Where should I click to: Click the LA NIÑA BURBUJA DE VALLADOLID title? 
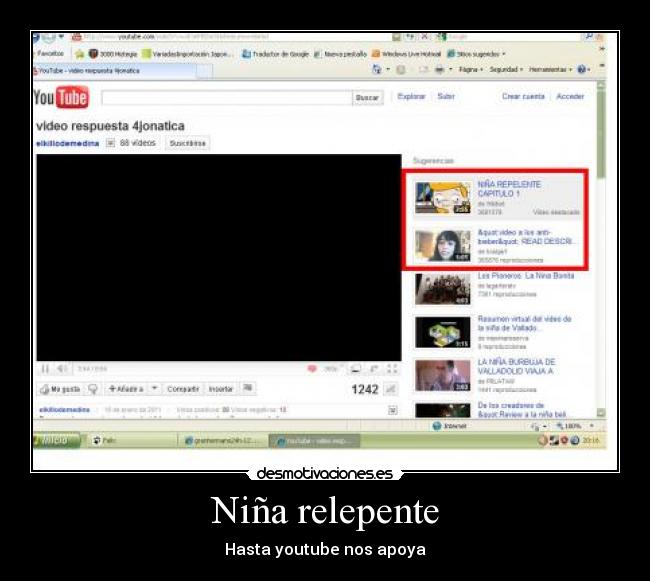516,367
